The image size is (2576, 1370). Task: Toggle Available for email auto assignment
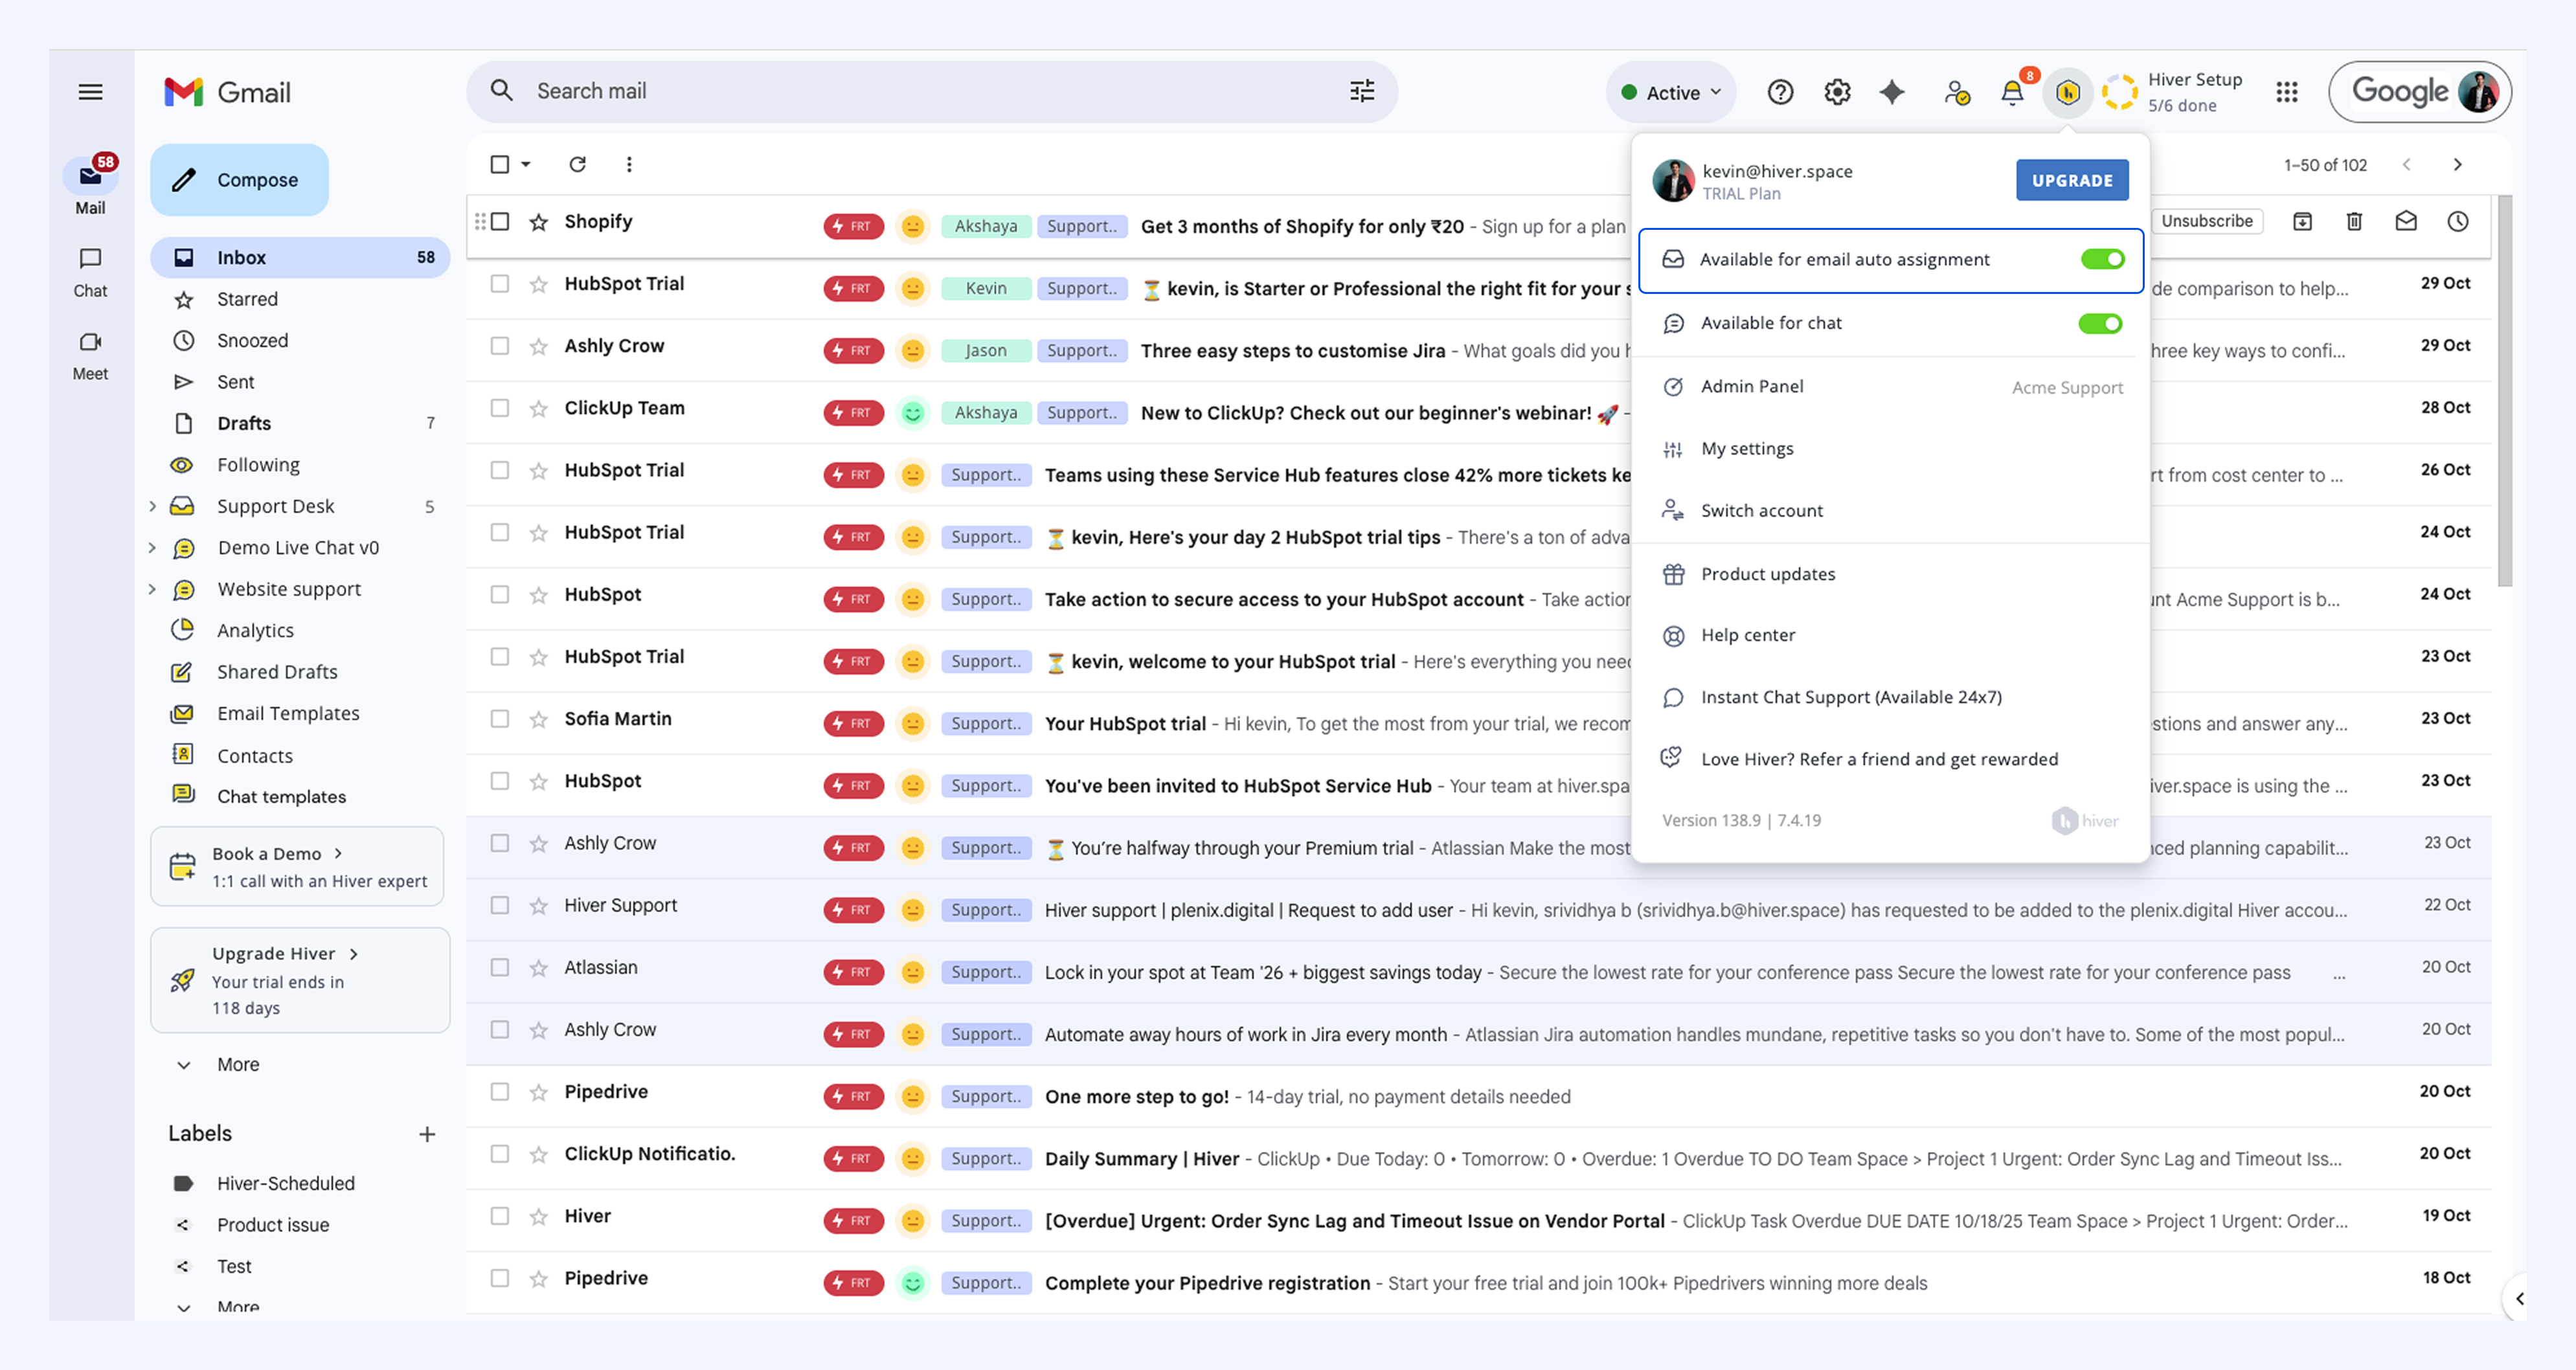click(x=2102, y=259)
